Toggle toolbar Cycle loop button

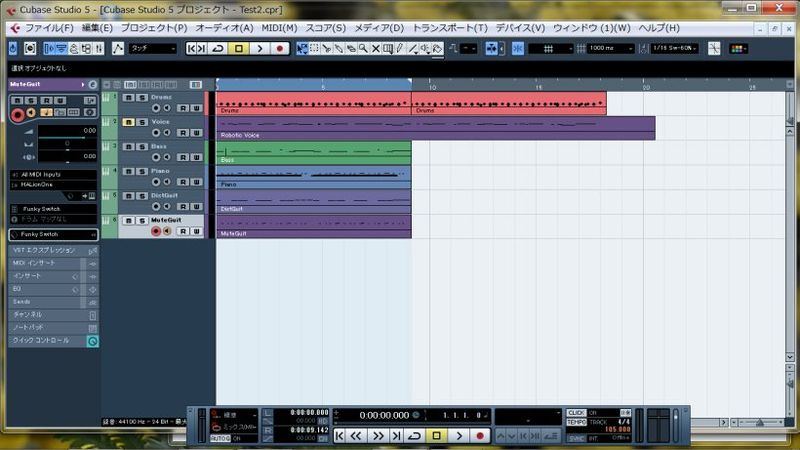coord(218,48)
